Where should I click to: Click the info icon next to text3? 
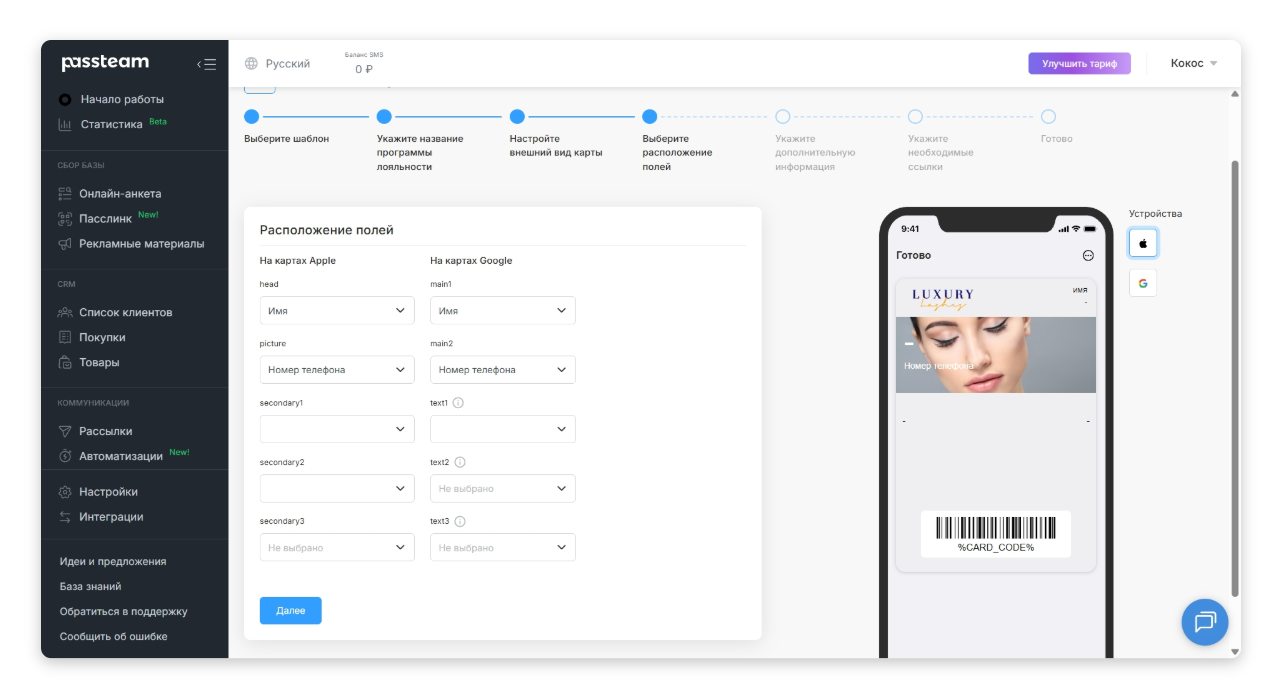coord(460,521)
